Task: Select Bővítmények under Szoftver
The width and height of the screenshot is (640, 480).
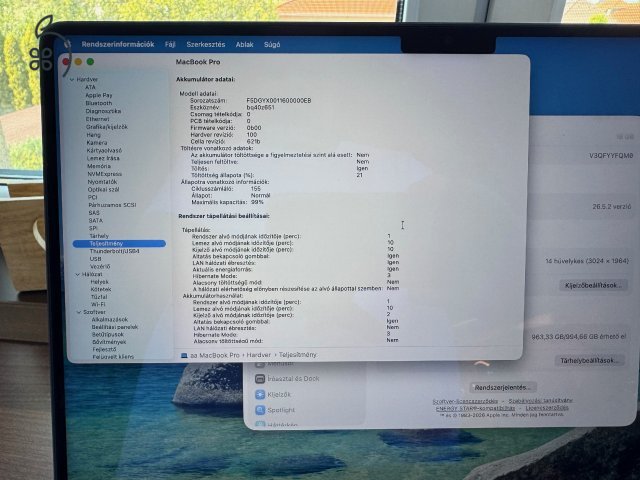Action: [x=109, y=342]
